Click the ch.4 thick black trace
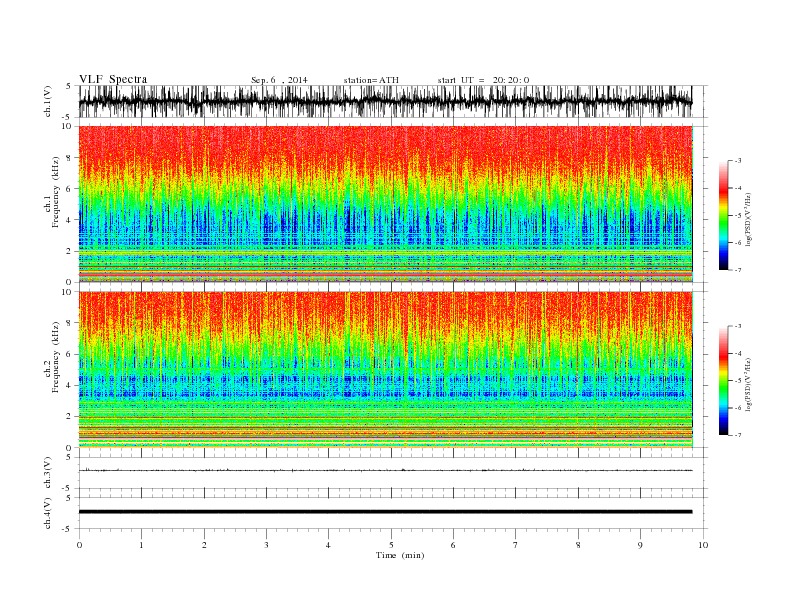Viewport: 792px width, 612px height. pos(385,512)
